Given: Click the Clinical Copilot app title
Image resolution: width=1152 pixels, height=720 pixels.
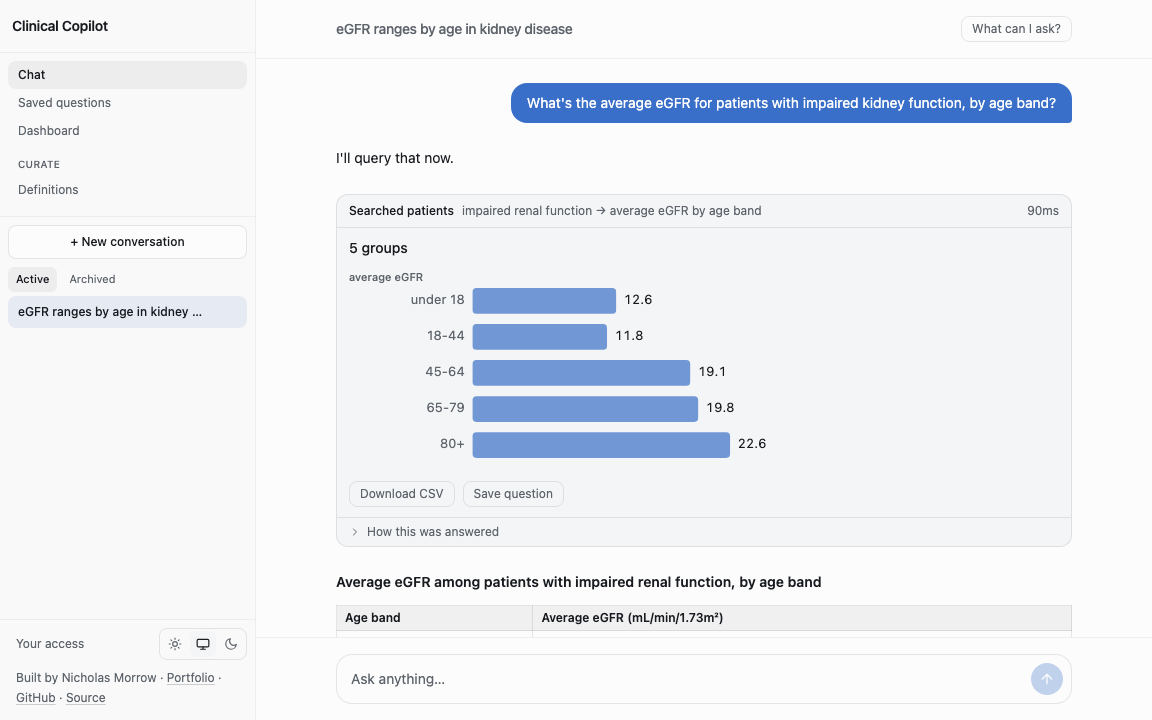Looking at the screenshot, I should (60, 26).
